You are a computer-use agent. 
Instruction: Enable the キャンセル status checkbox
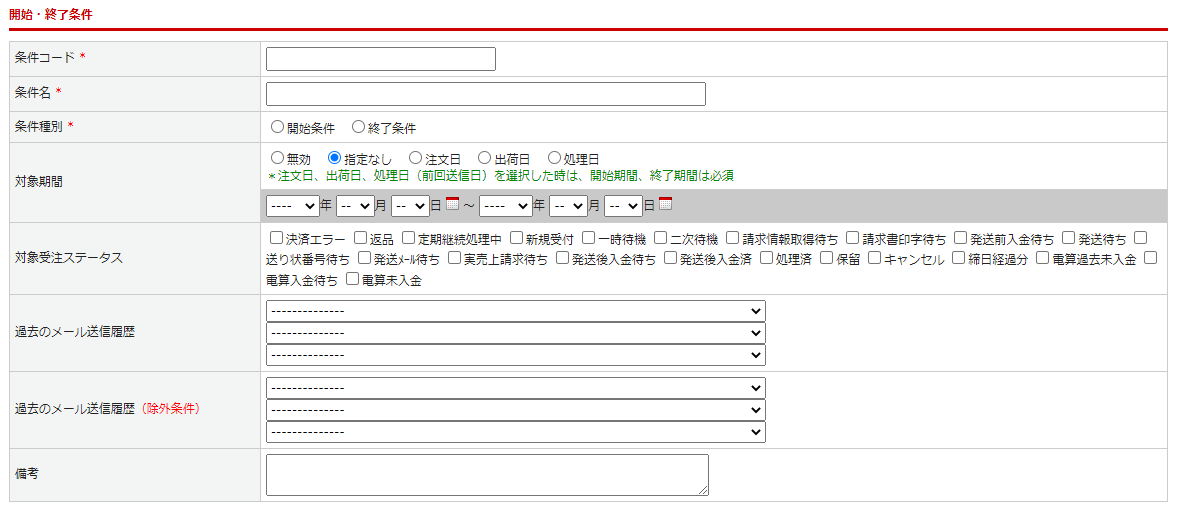(875, 258)
